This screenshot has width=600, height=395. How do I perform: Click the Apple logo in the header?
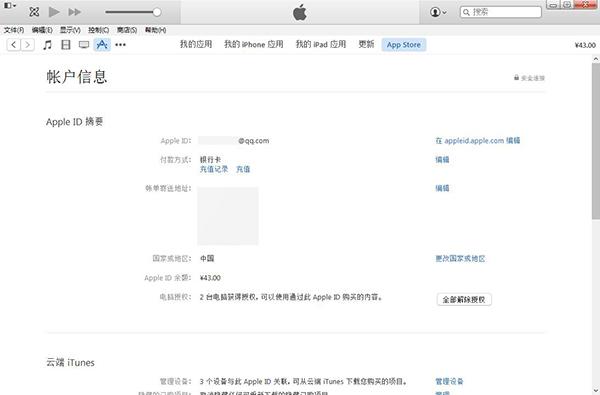coord(300,12)
